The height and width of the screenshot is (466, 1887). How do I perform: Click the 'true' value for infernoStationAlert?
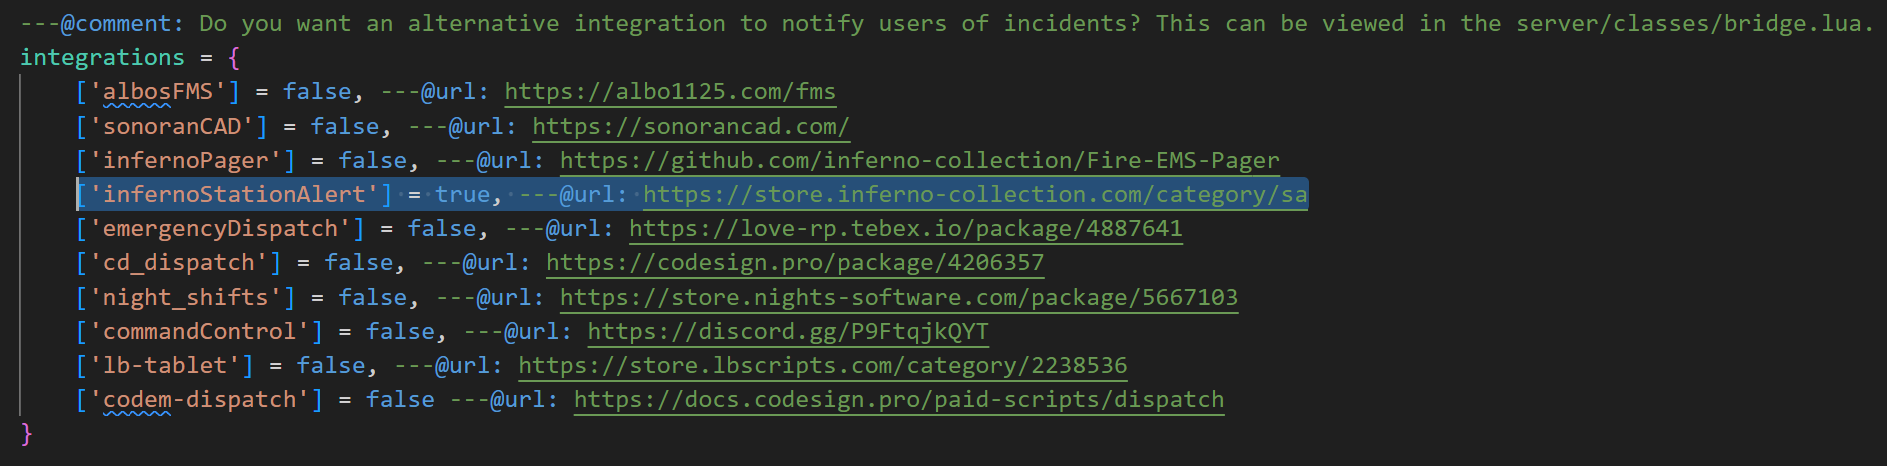[462, 195]
